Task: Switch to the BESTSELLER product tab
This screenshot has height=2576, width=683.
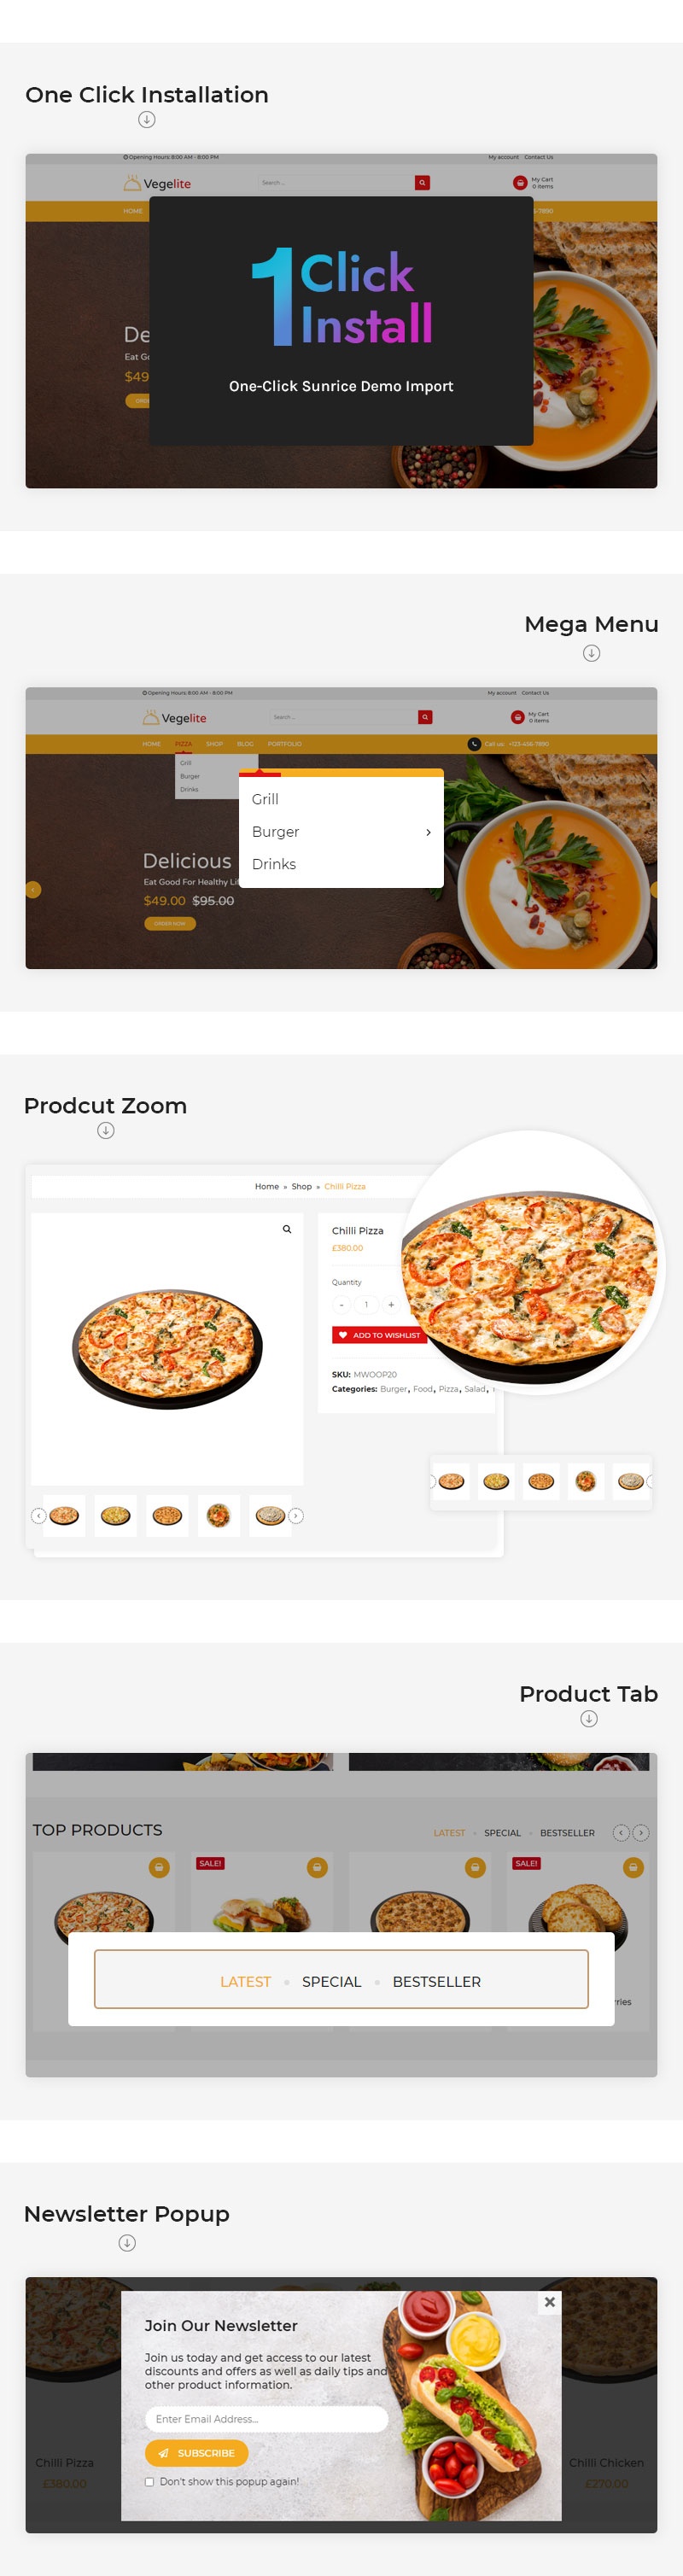Action: coord(437,1981)
